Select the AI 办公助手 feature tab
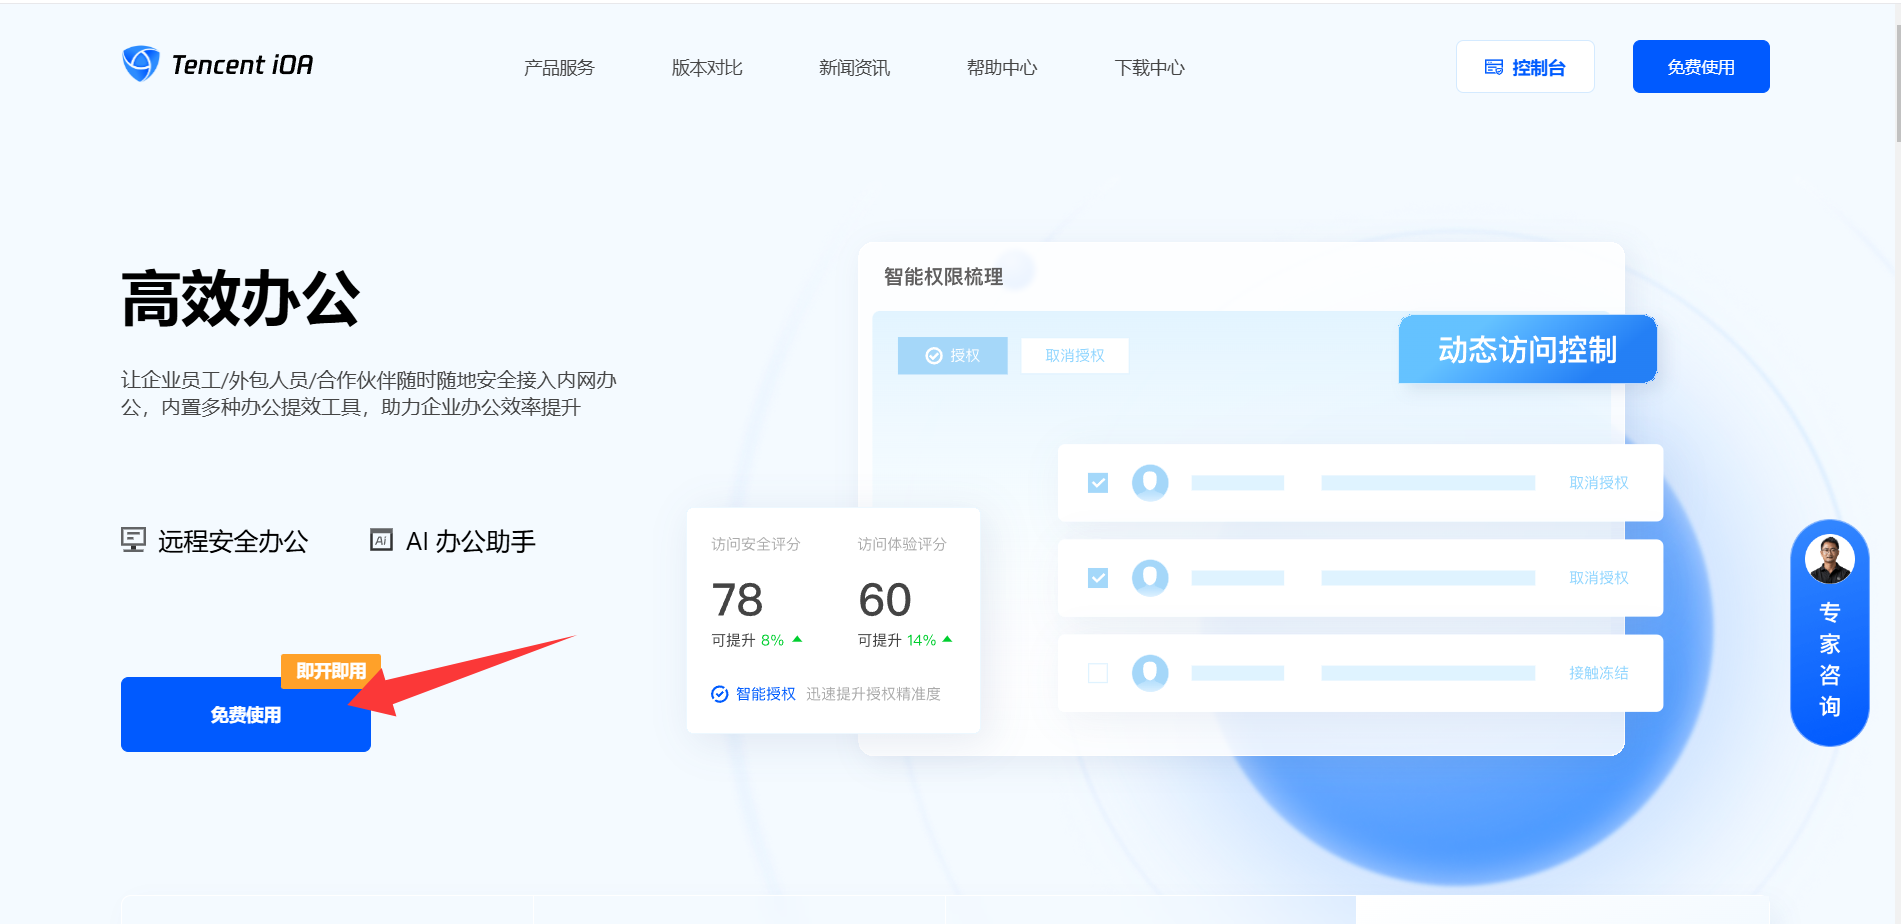This screenshot has height=924, width=1901. (453, 541)
